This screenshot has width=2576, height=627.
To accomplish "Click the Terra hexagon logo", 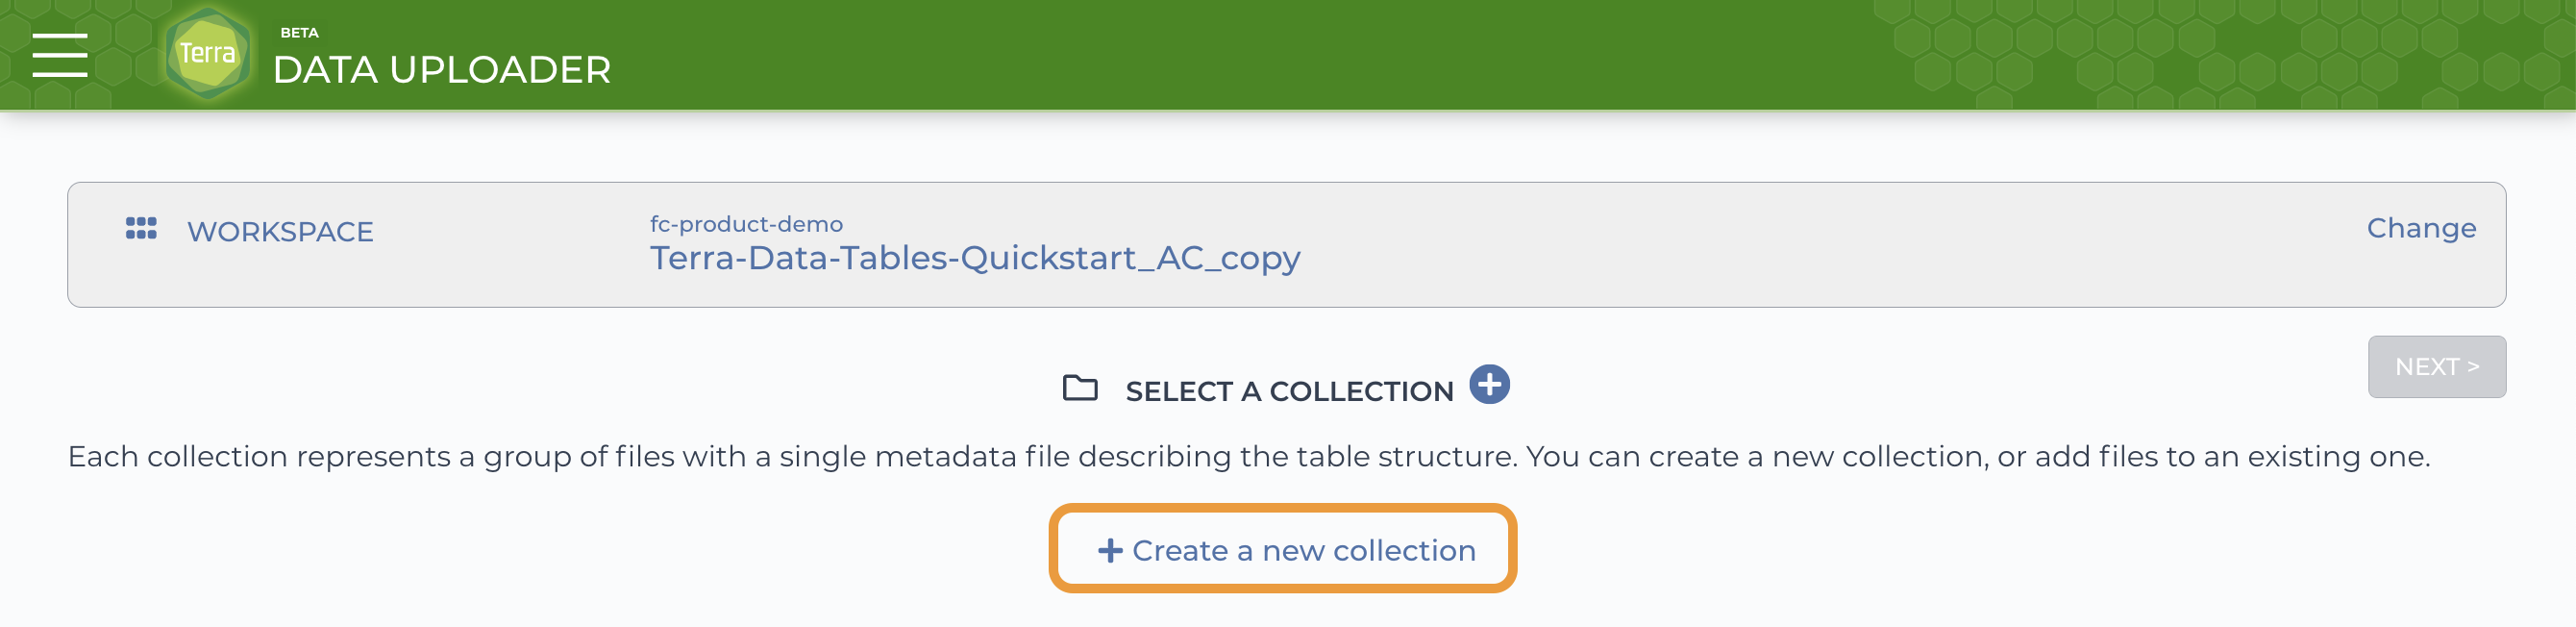I will (207, 53).
